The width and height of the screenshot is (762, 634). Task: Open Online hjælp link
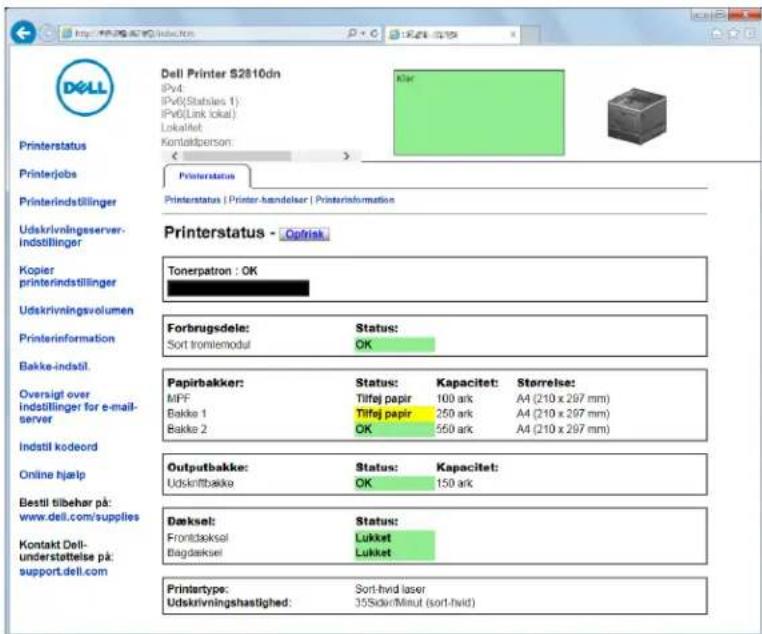click(x=52, y=475)
